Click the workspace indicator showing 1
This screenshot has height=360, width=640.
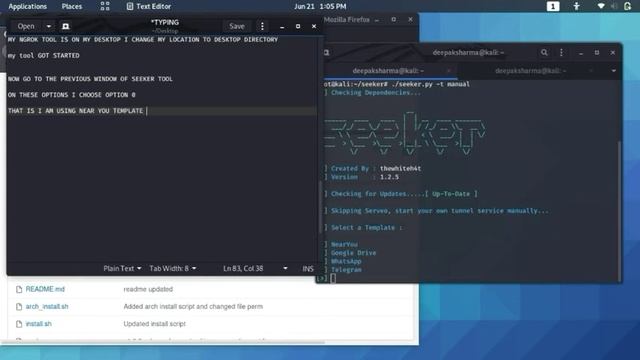point(553,6)
